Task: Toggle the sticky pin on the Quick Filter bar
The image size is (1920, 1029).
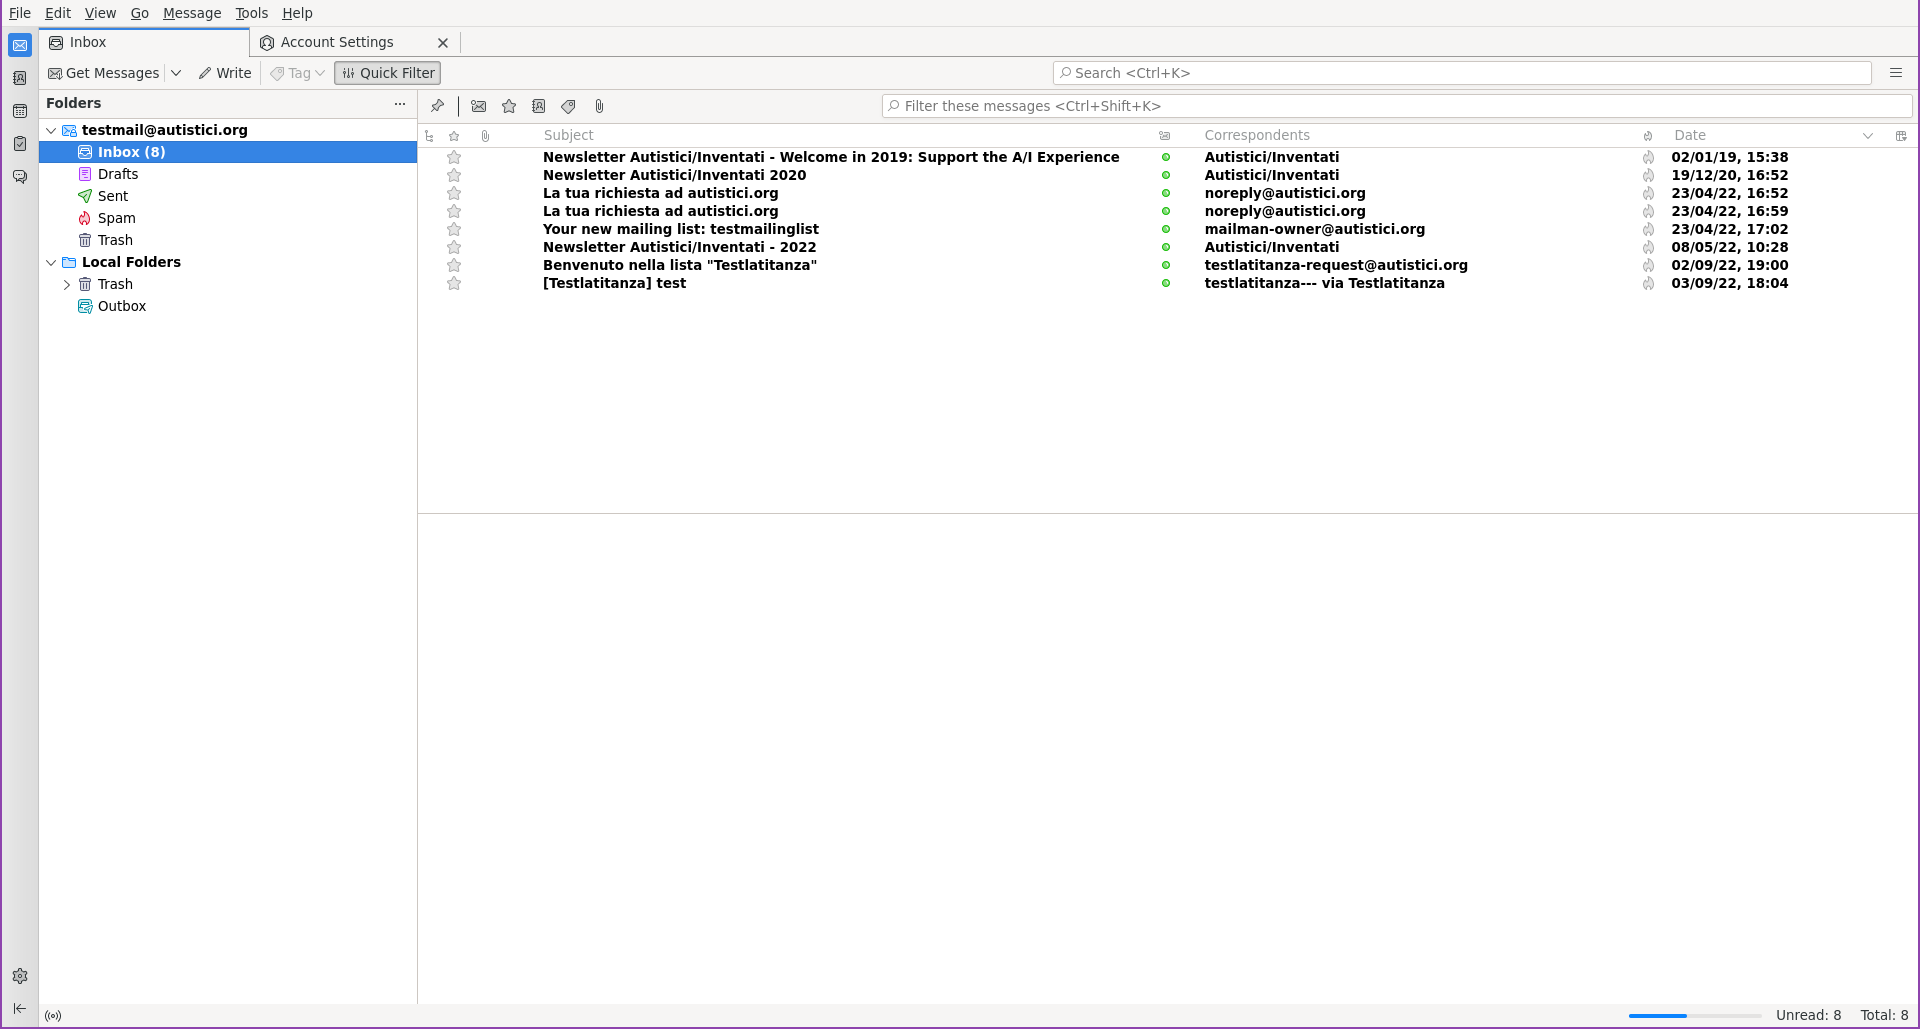Action: (x=437, y=106)
